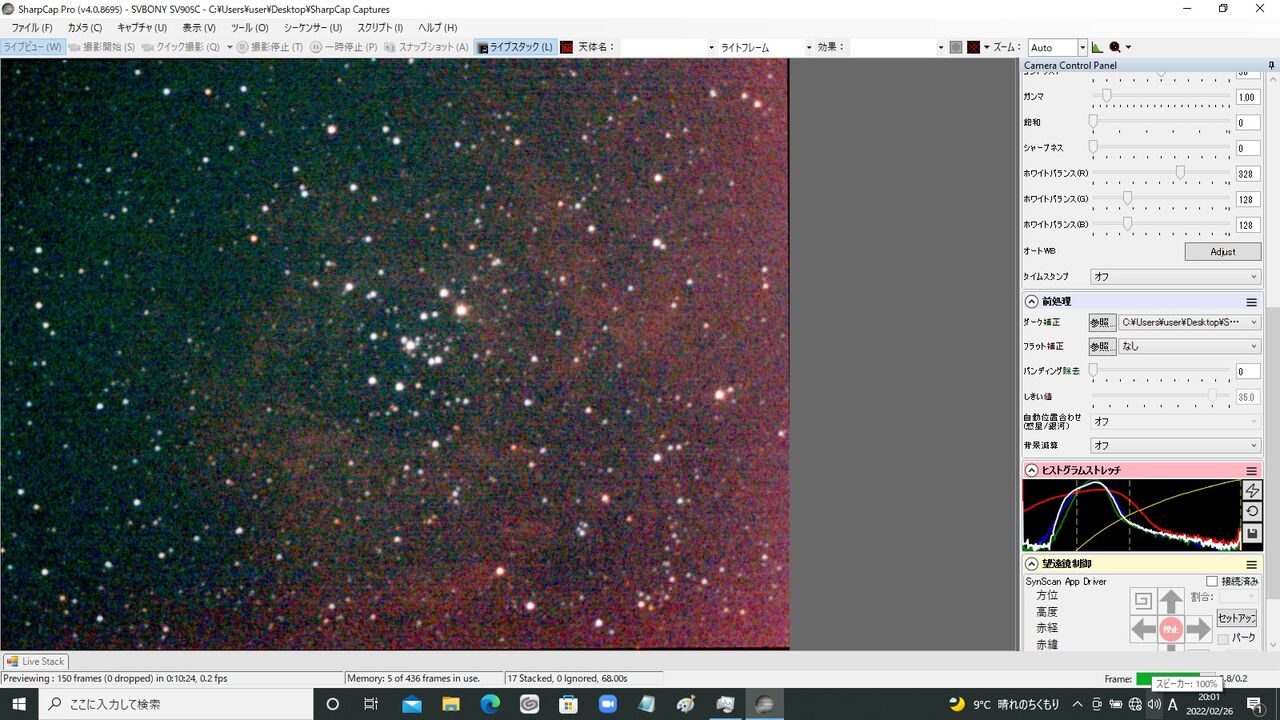The width and height of the screenshot is (1280, 720).
Task: Open the ツール (O) menu
Action: coord(250,28)
